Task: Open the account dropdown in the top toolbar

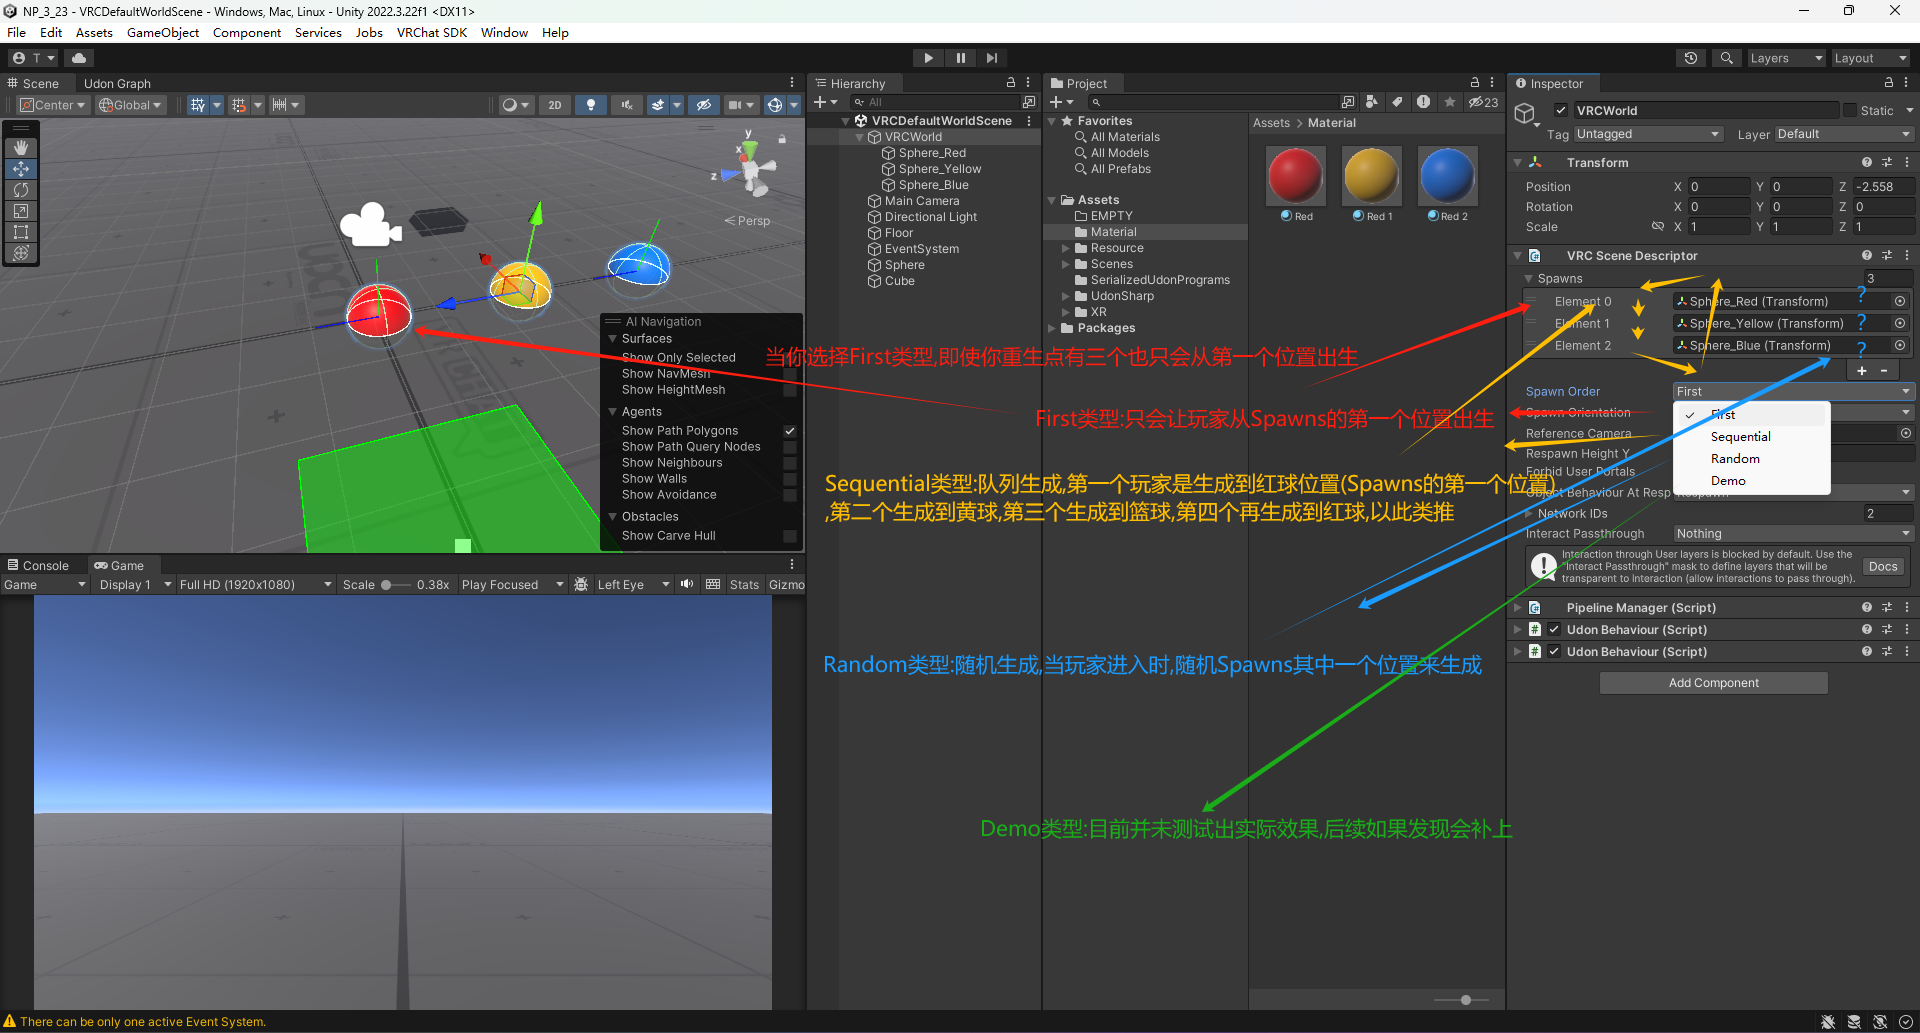Action: pos(33,58)
